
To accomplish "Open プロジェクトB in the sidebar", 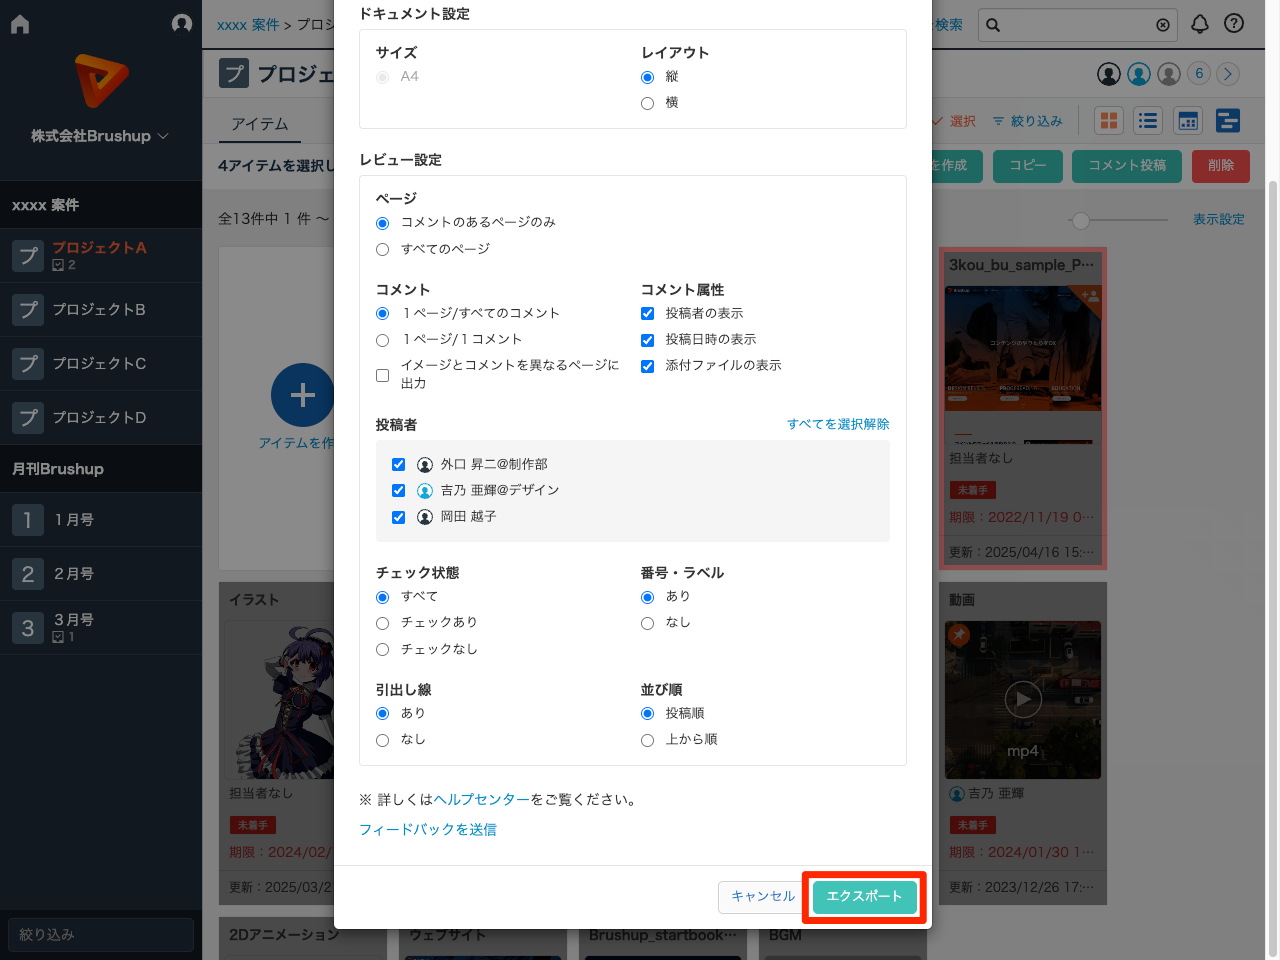I will click(99, 310).
